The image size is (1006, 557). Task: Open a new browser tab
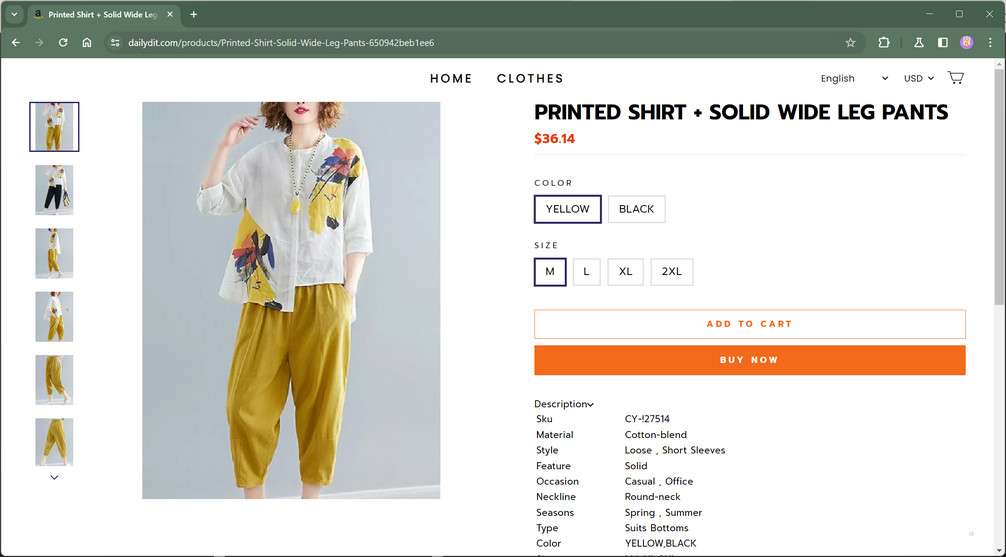pyautogui.click(x=193, y=14)
